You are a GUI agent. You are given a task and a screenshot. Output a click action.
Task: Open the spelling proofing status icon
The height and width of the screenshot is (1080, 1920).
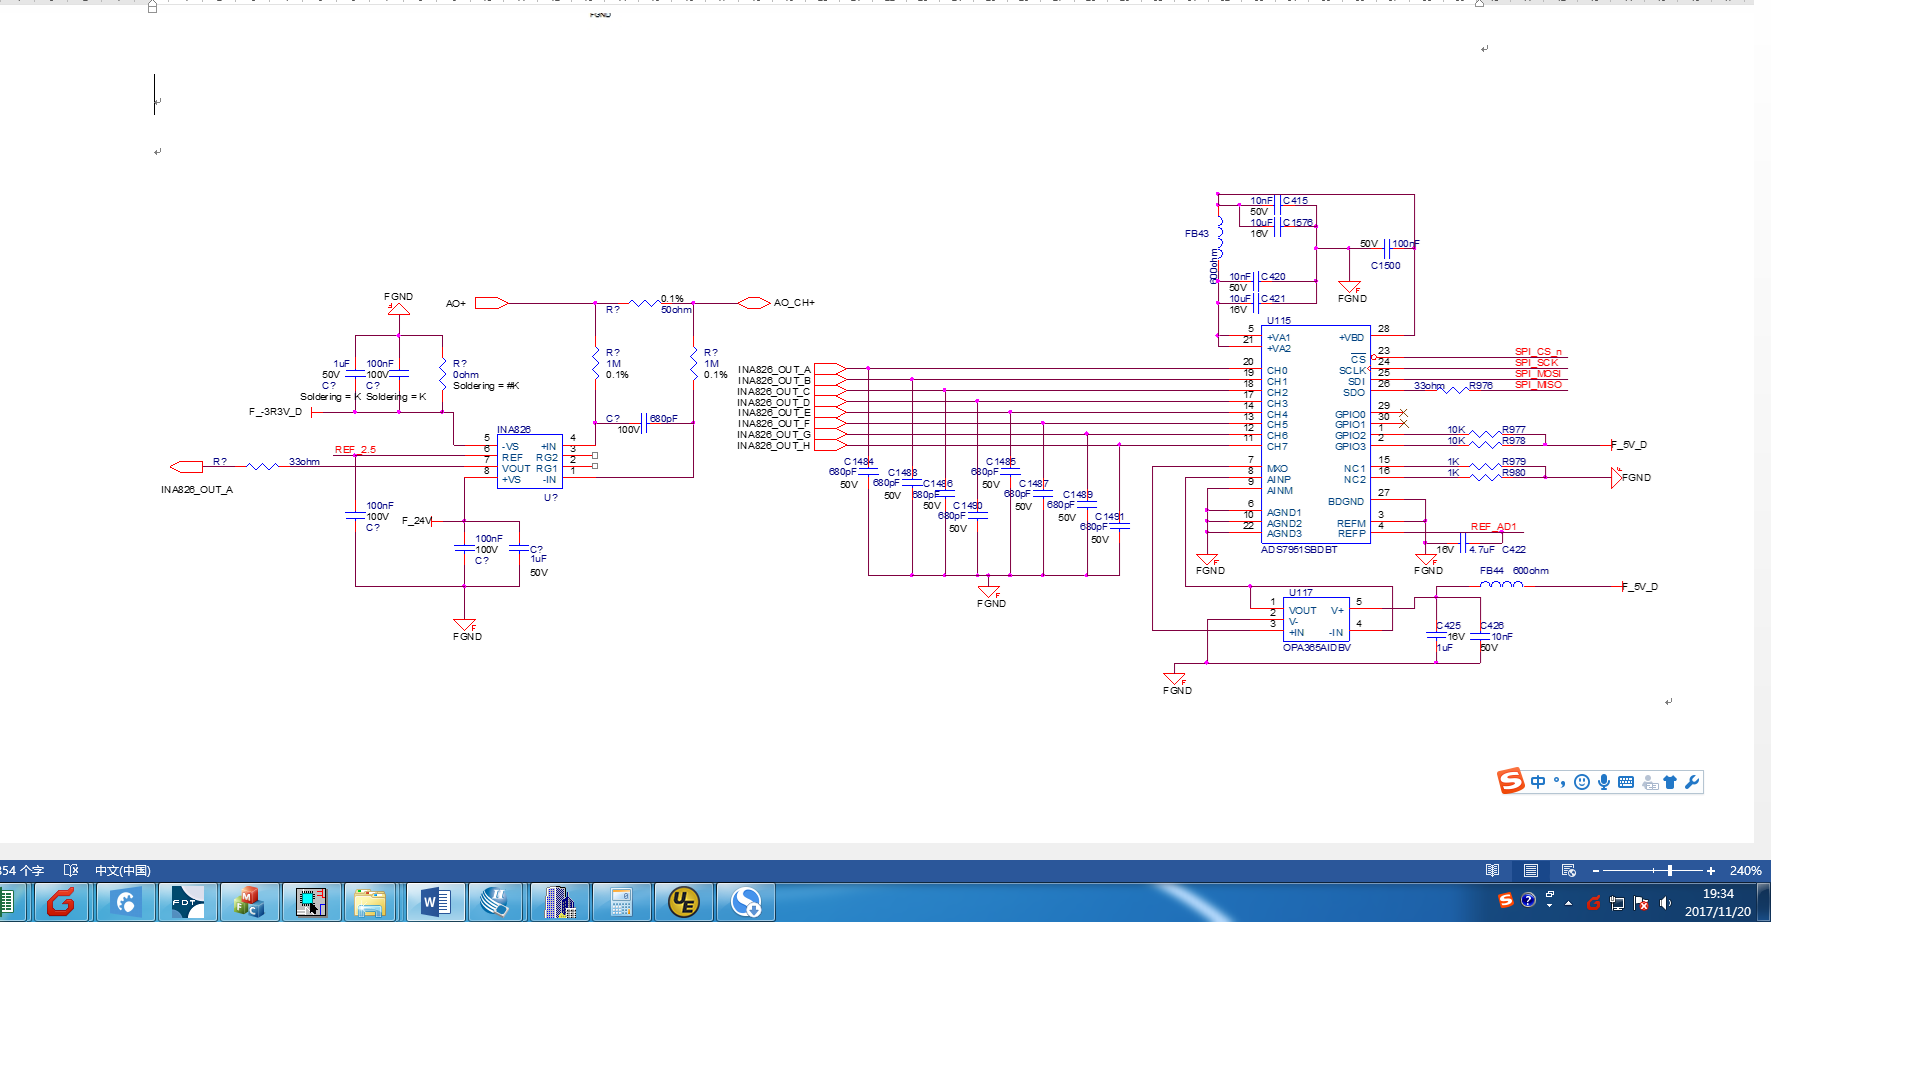click(x=71, y=870)
